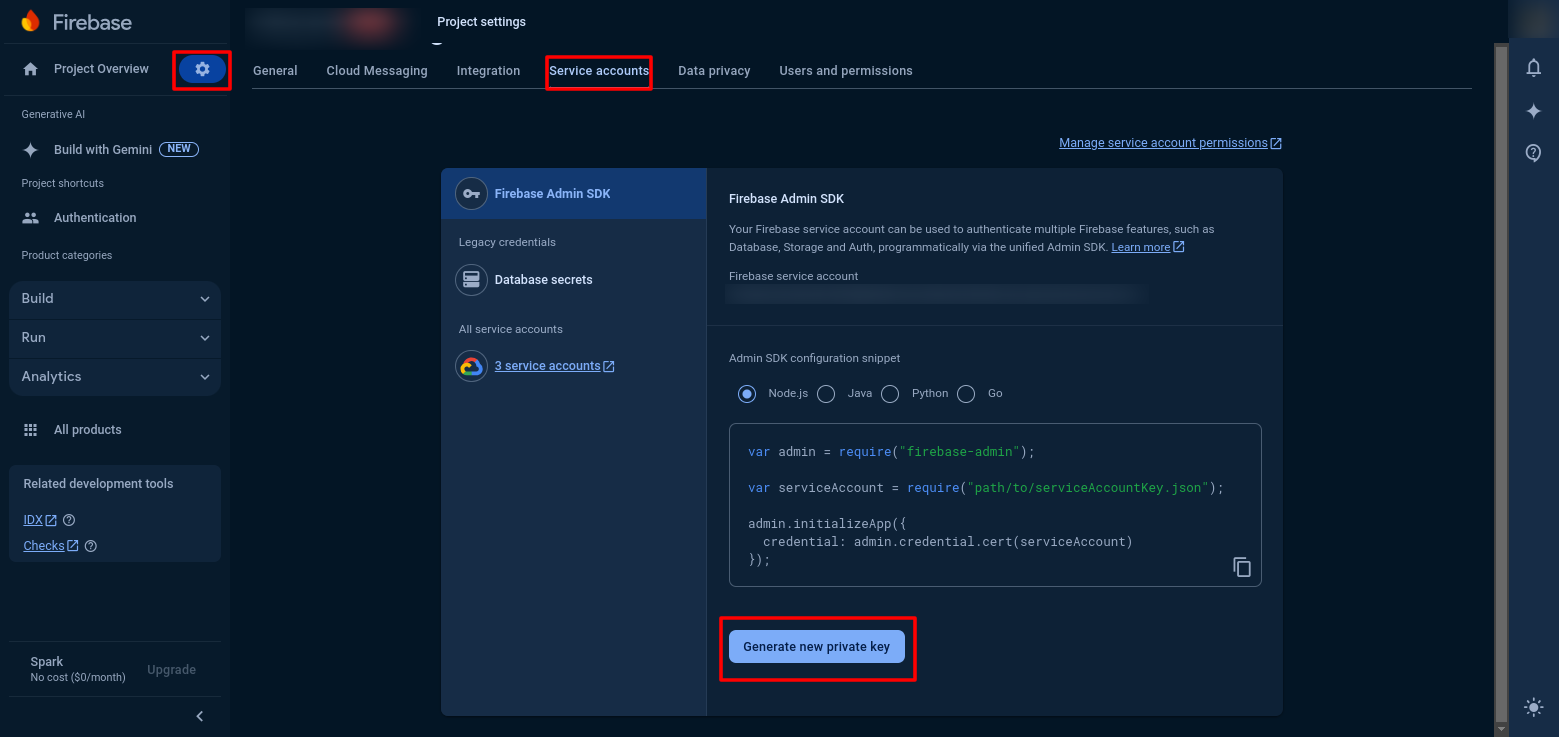
Task: Open Build with Gemini item
Action: (103, 149)
